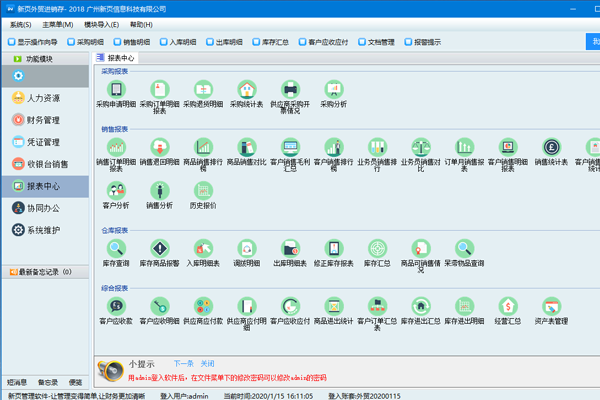Open the 客户应收明细 icon
The image size is (600, 400).
click(x=160, y=307)
